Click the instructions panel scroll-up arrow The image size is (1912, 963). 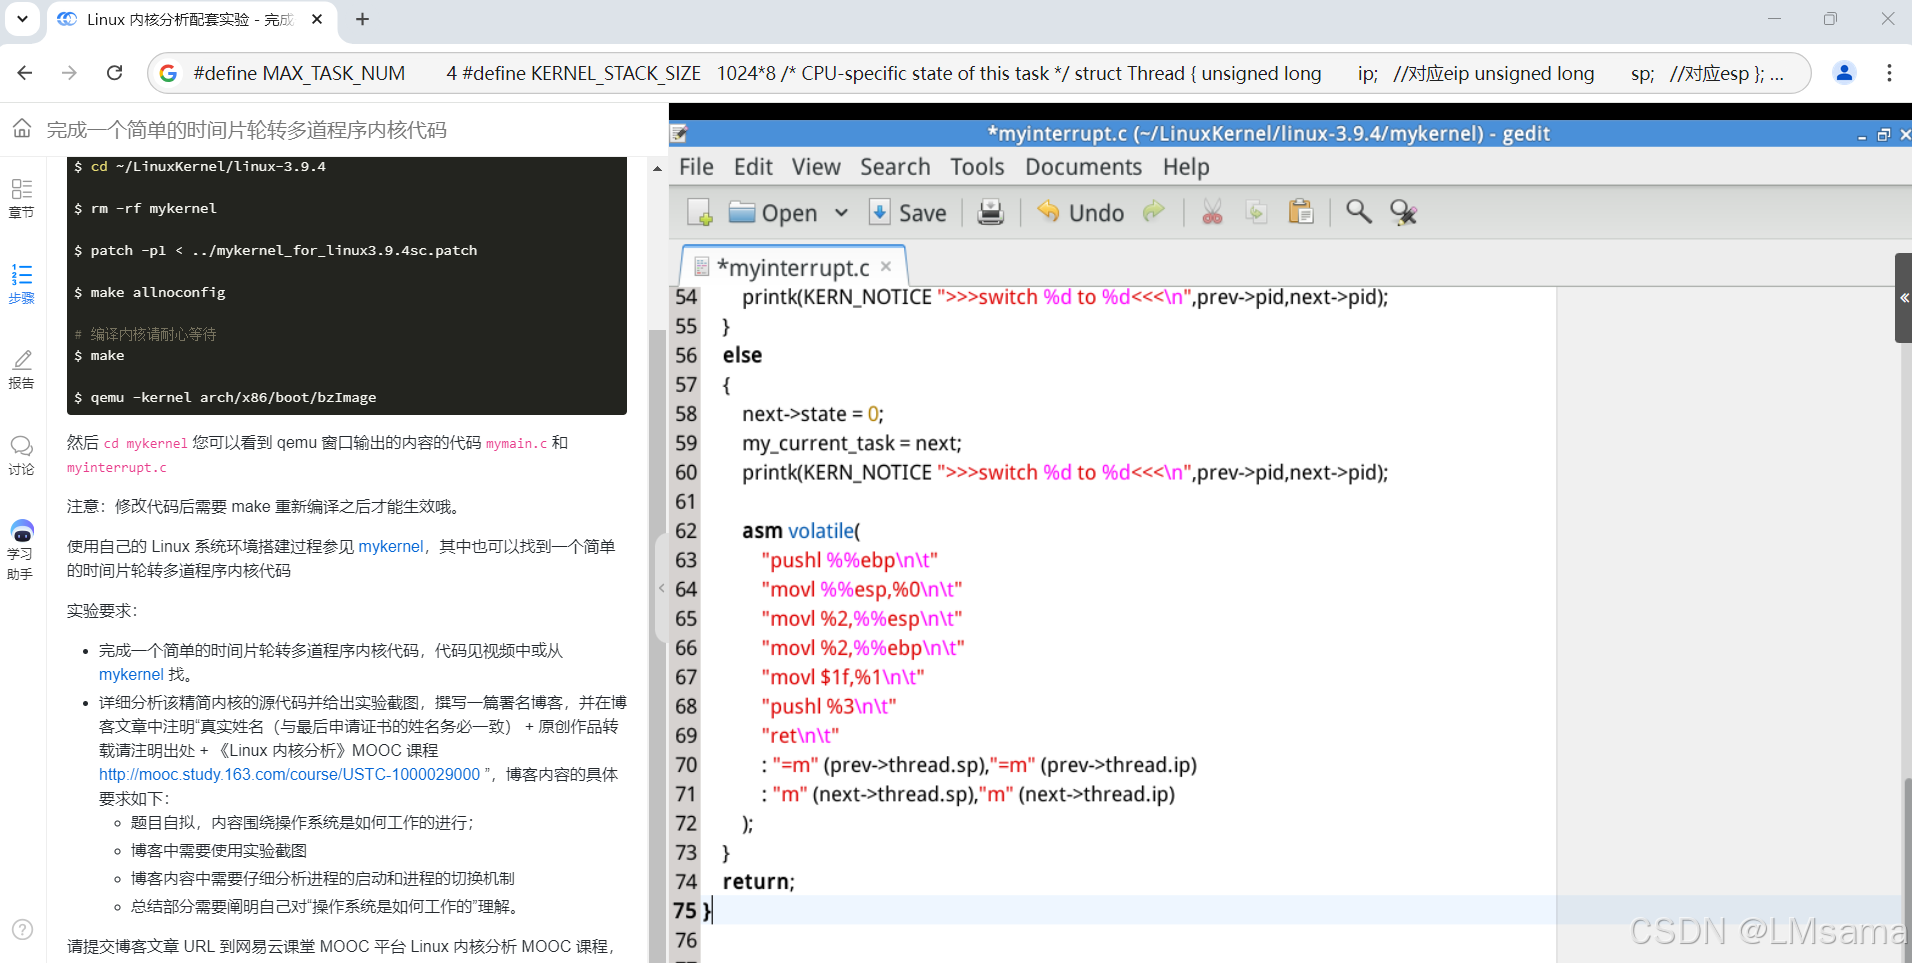click(657, 169)
